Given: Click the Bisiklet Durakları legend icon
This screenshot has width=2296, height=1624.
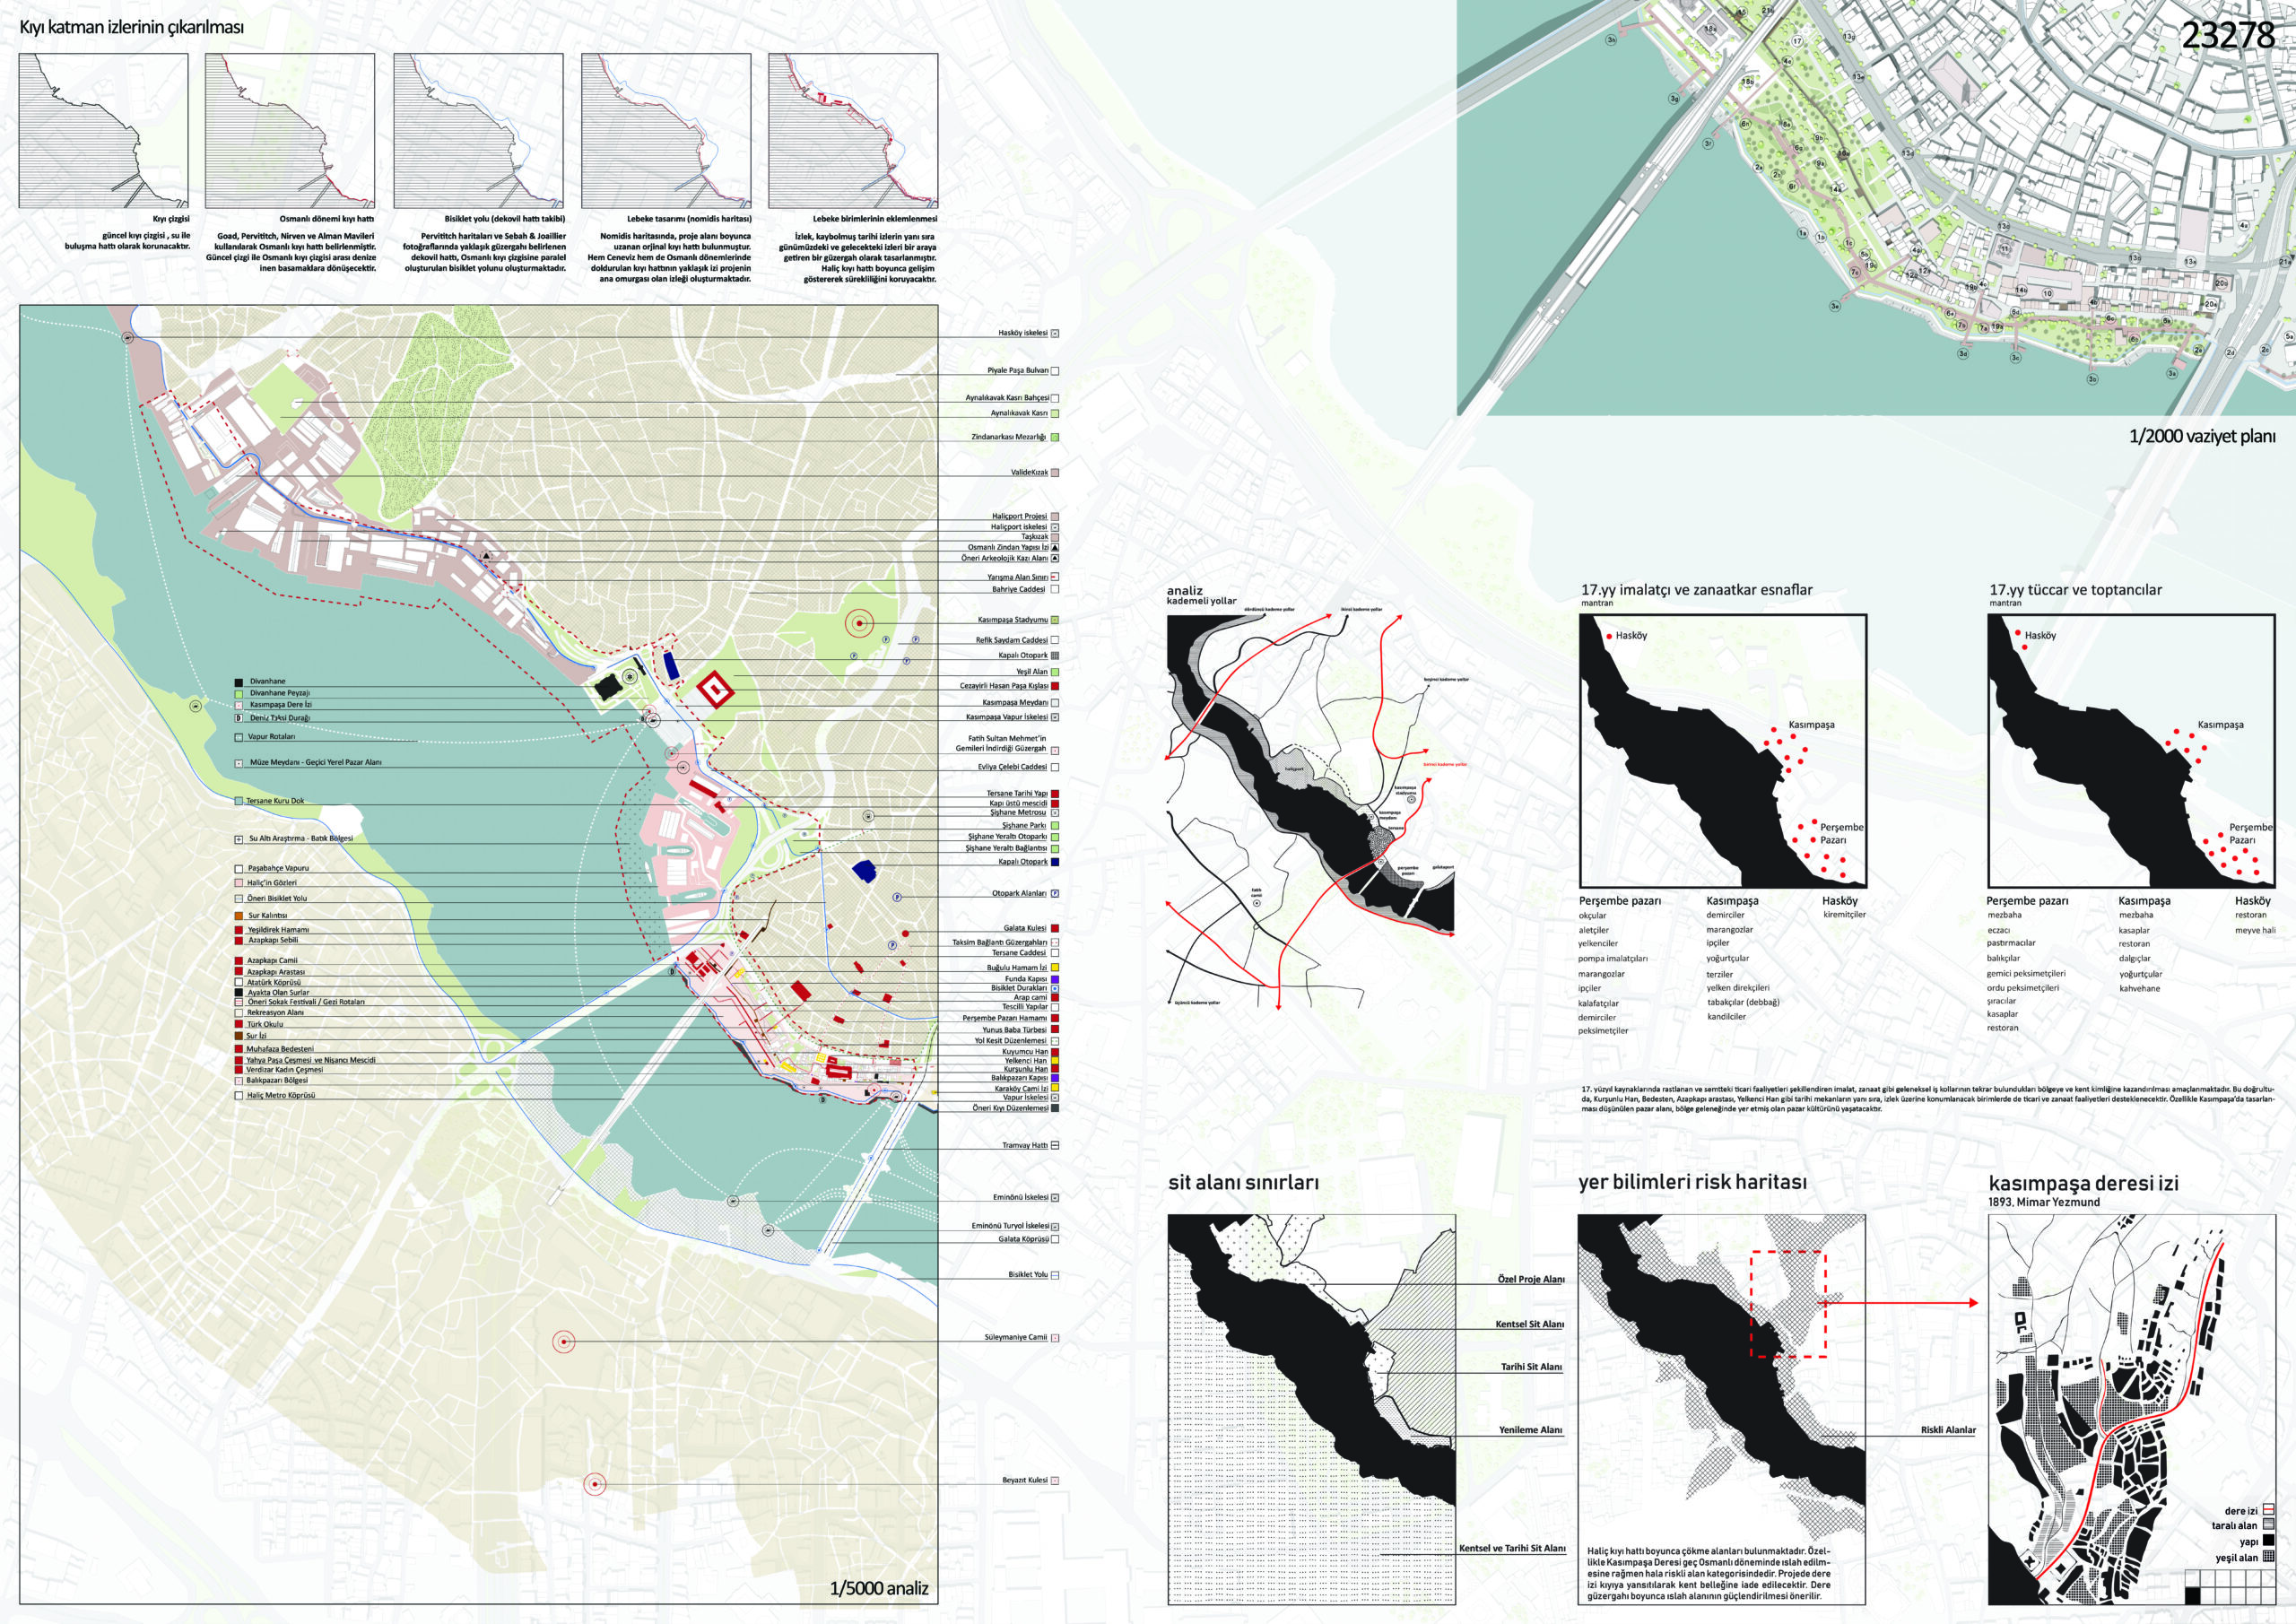Looking at the screenshot, I should [x=1055, y=988].
